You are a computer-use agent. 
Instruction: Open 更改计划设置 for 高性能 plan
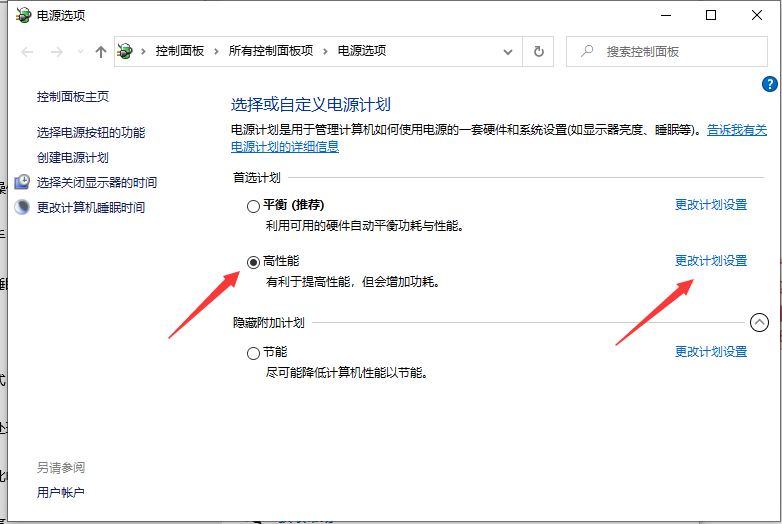tap(710, 261)
